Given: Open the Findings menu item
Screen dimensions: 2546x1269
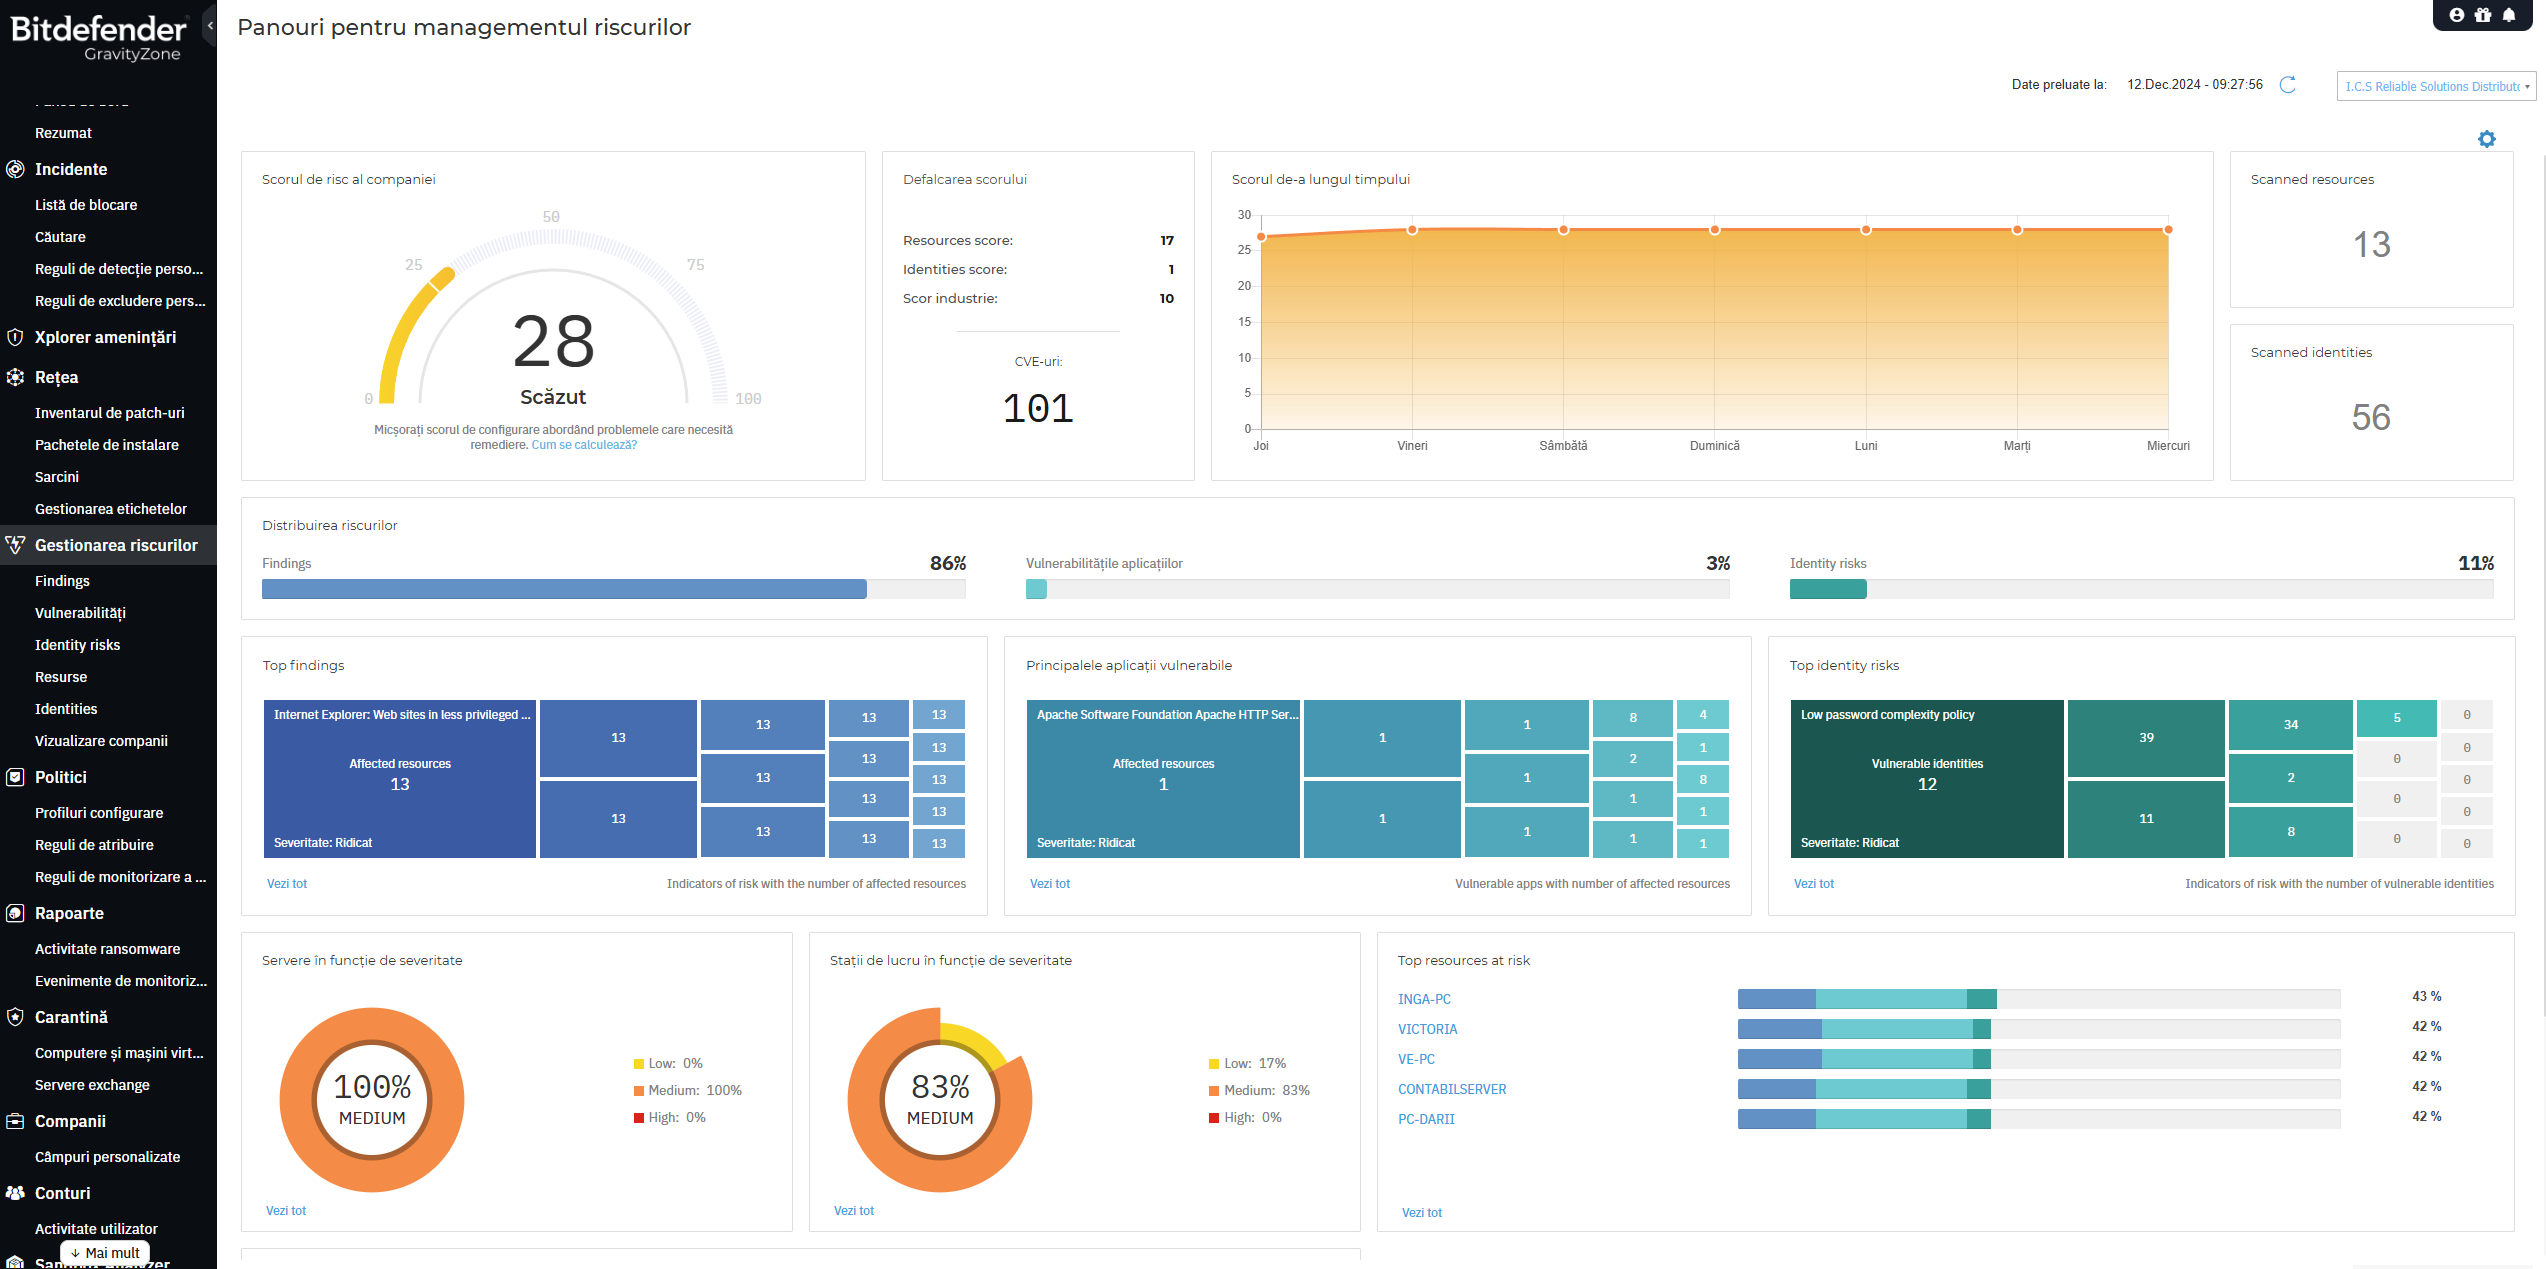Looking at the screenshot, I should point(62,581).
